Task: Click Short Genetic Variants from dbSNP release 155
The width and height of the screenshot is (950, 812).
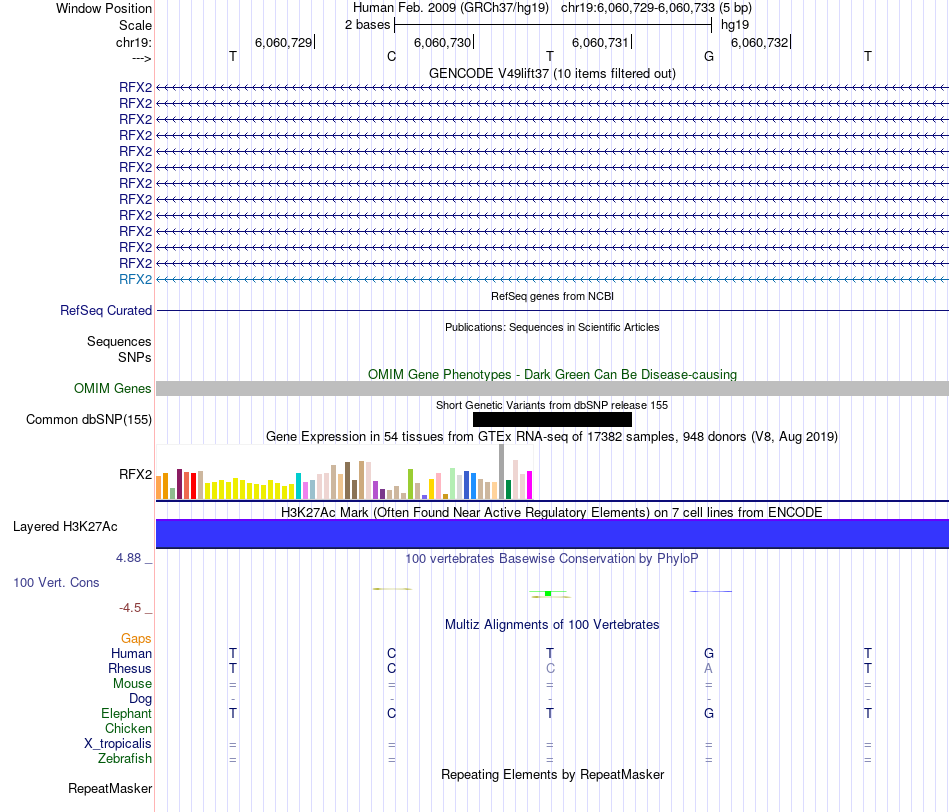Action: coord(552,405)
